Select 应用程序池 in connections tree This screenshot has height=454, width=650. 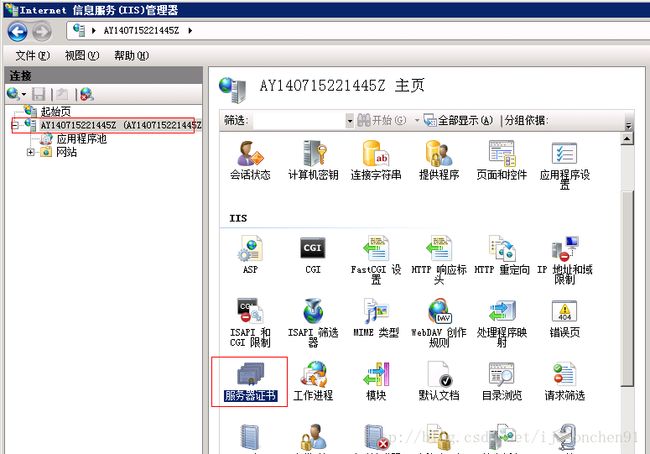[x=82, y=139]
